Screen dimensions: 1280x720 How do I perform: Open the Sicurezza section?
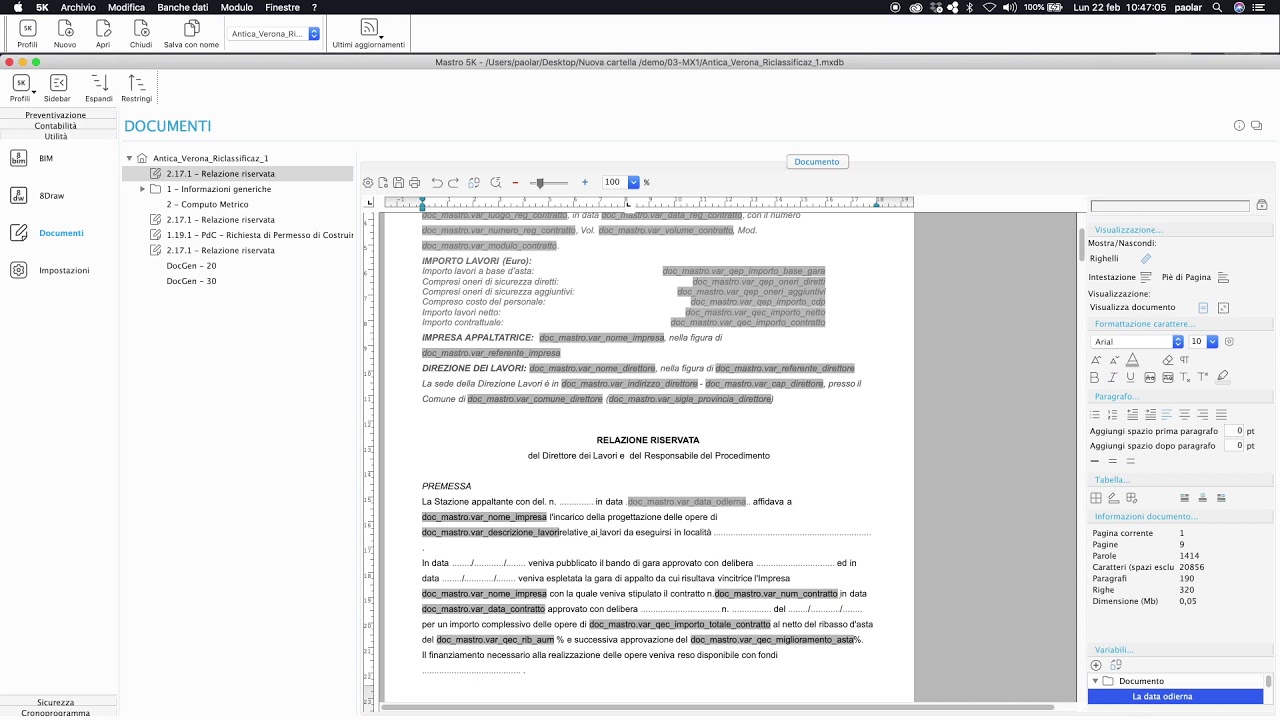coord(56,702)
